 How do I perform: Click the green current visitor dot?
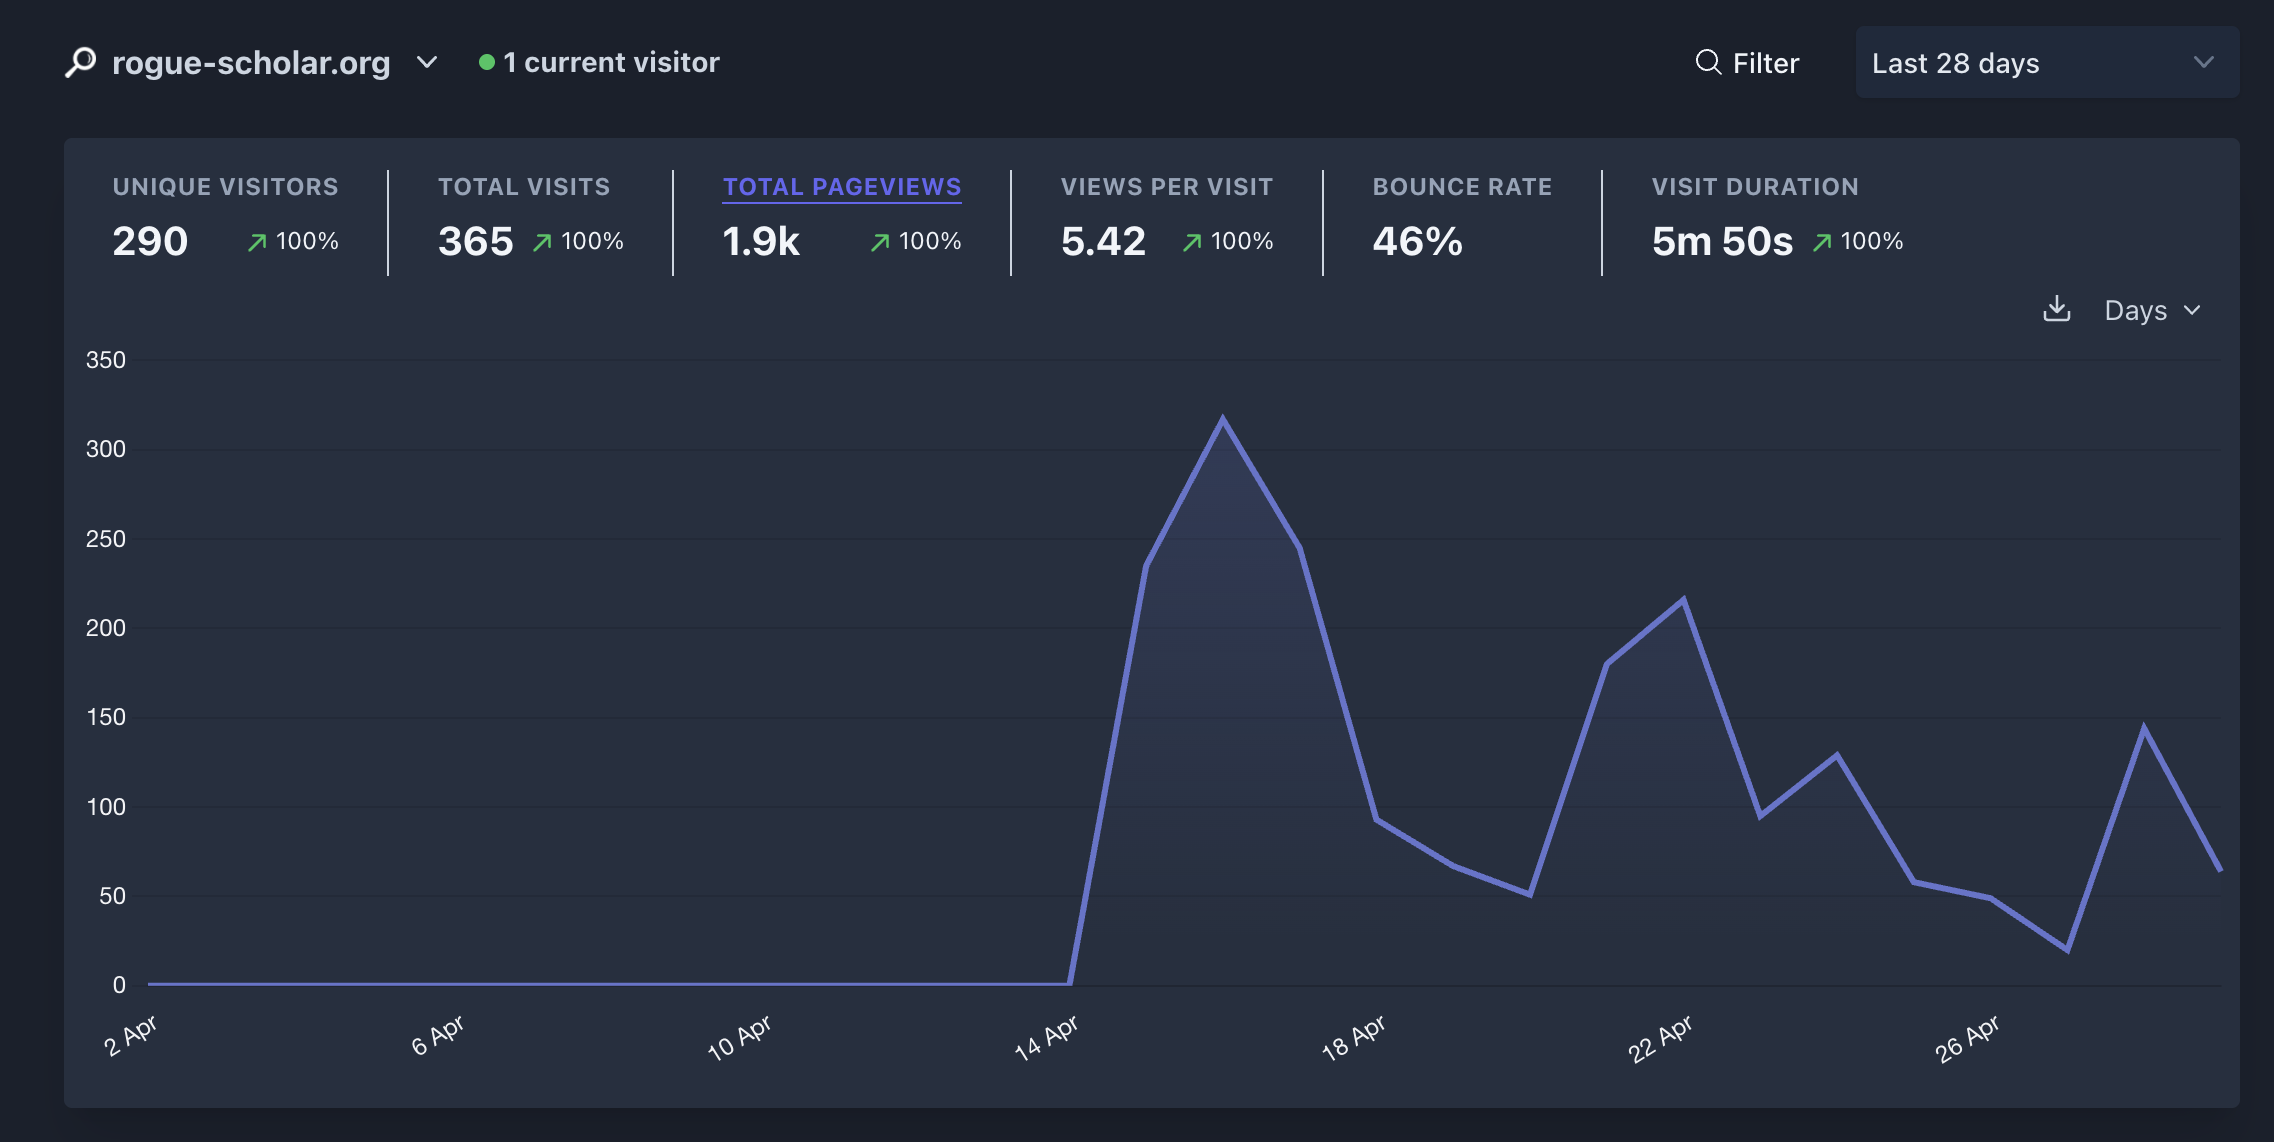pos(487,62)
